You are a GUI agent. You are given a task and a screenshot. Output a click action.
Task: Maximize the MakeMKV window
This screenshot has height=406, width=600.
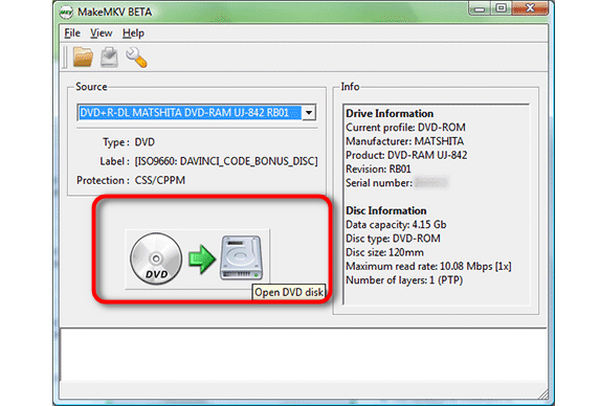(x=501, y=8)
